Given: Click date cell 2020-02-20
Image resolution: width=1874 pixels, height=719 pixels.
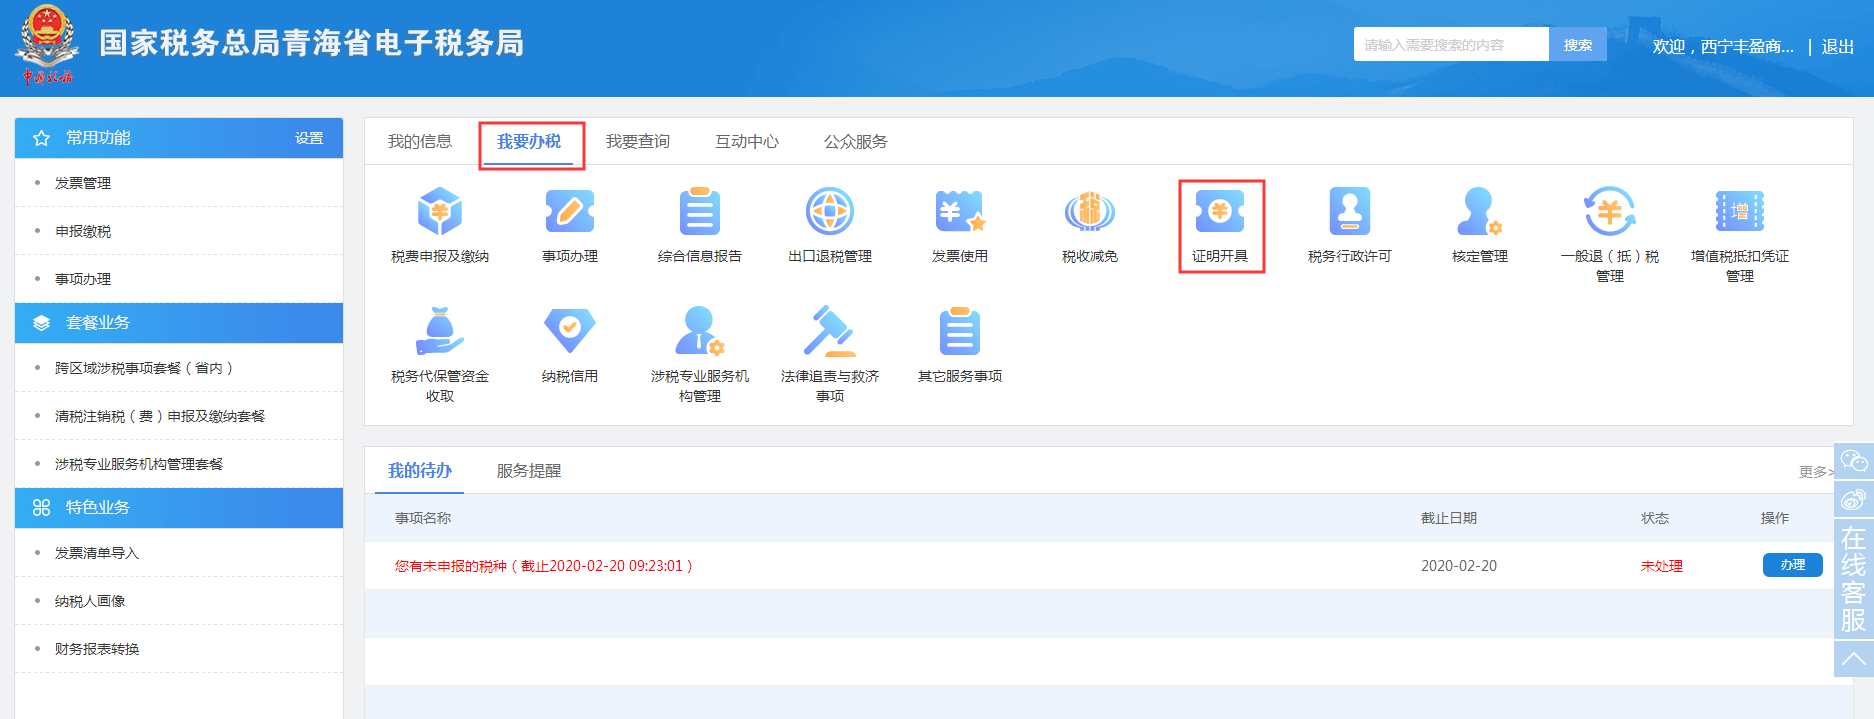Looking at the screenshot, I should point(1459,566).
